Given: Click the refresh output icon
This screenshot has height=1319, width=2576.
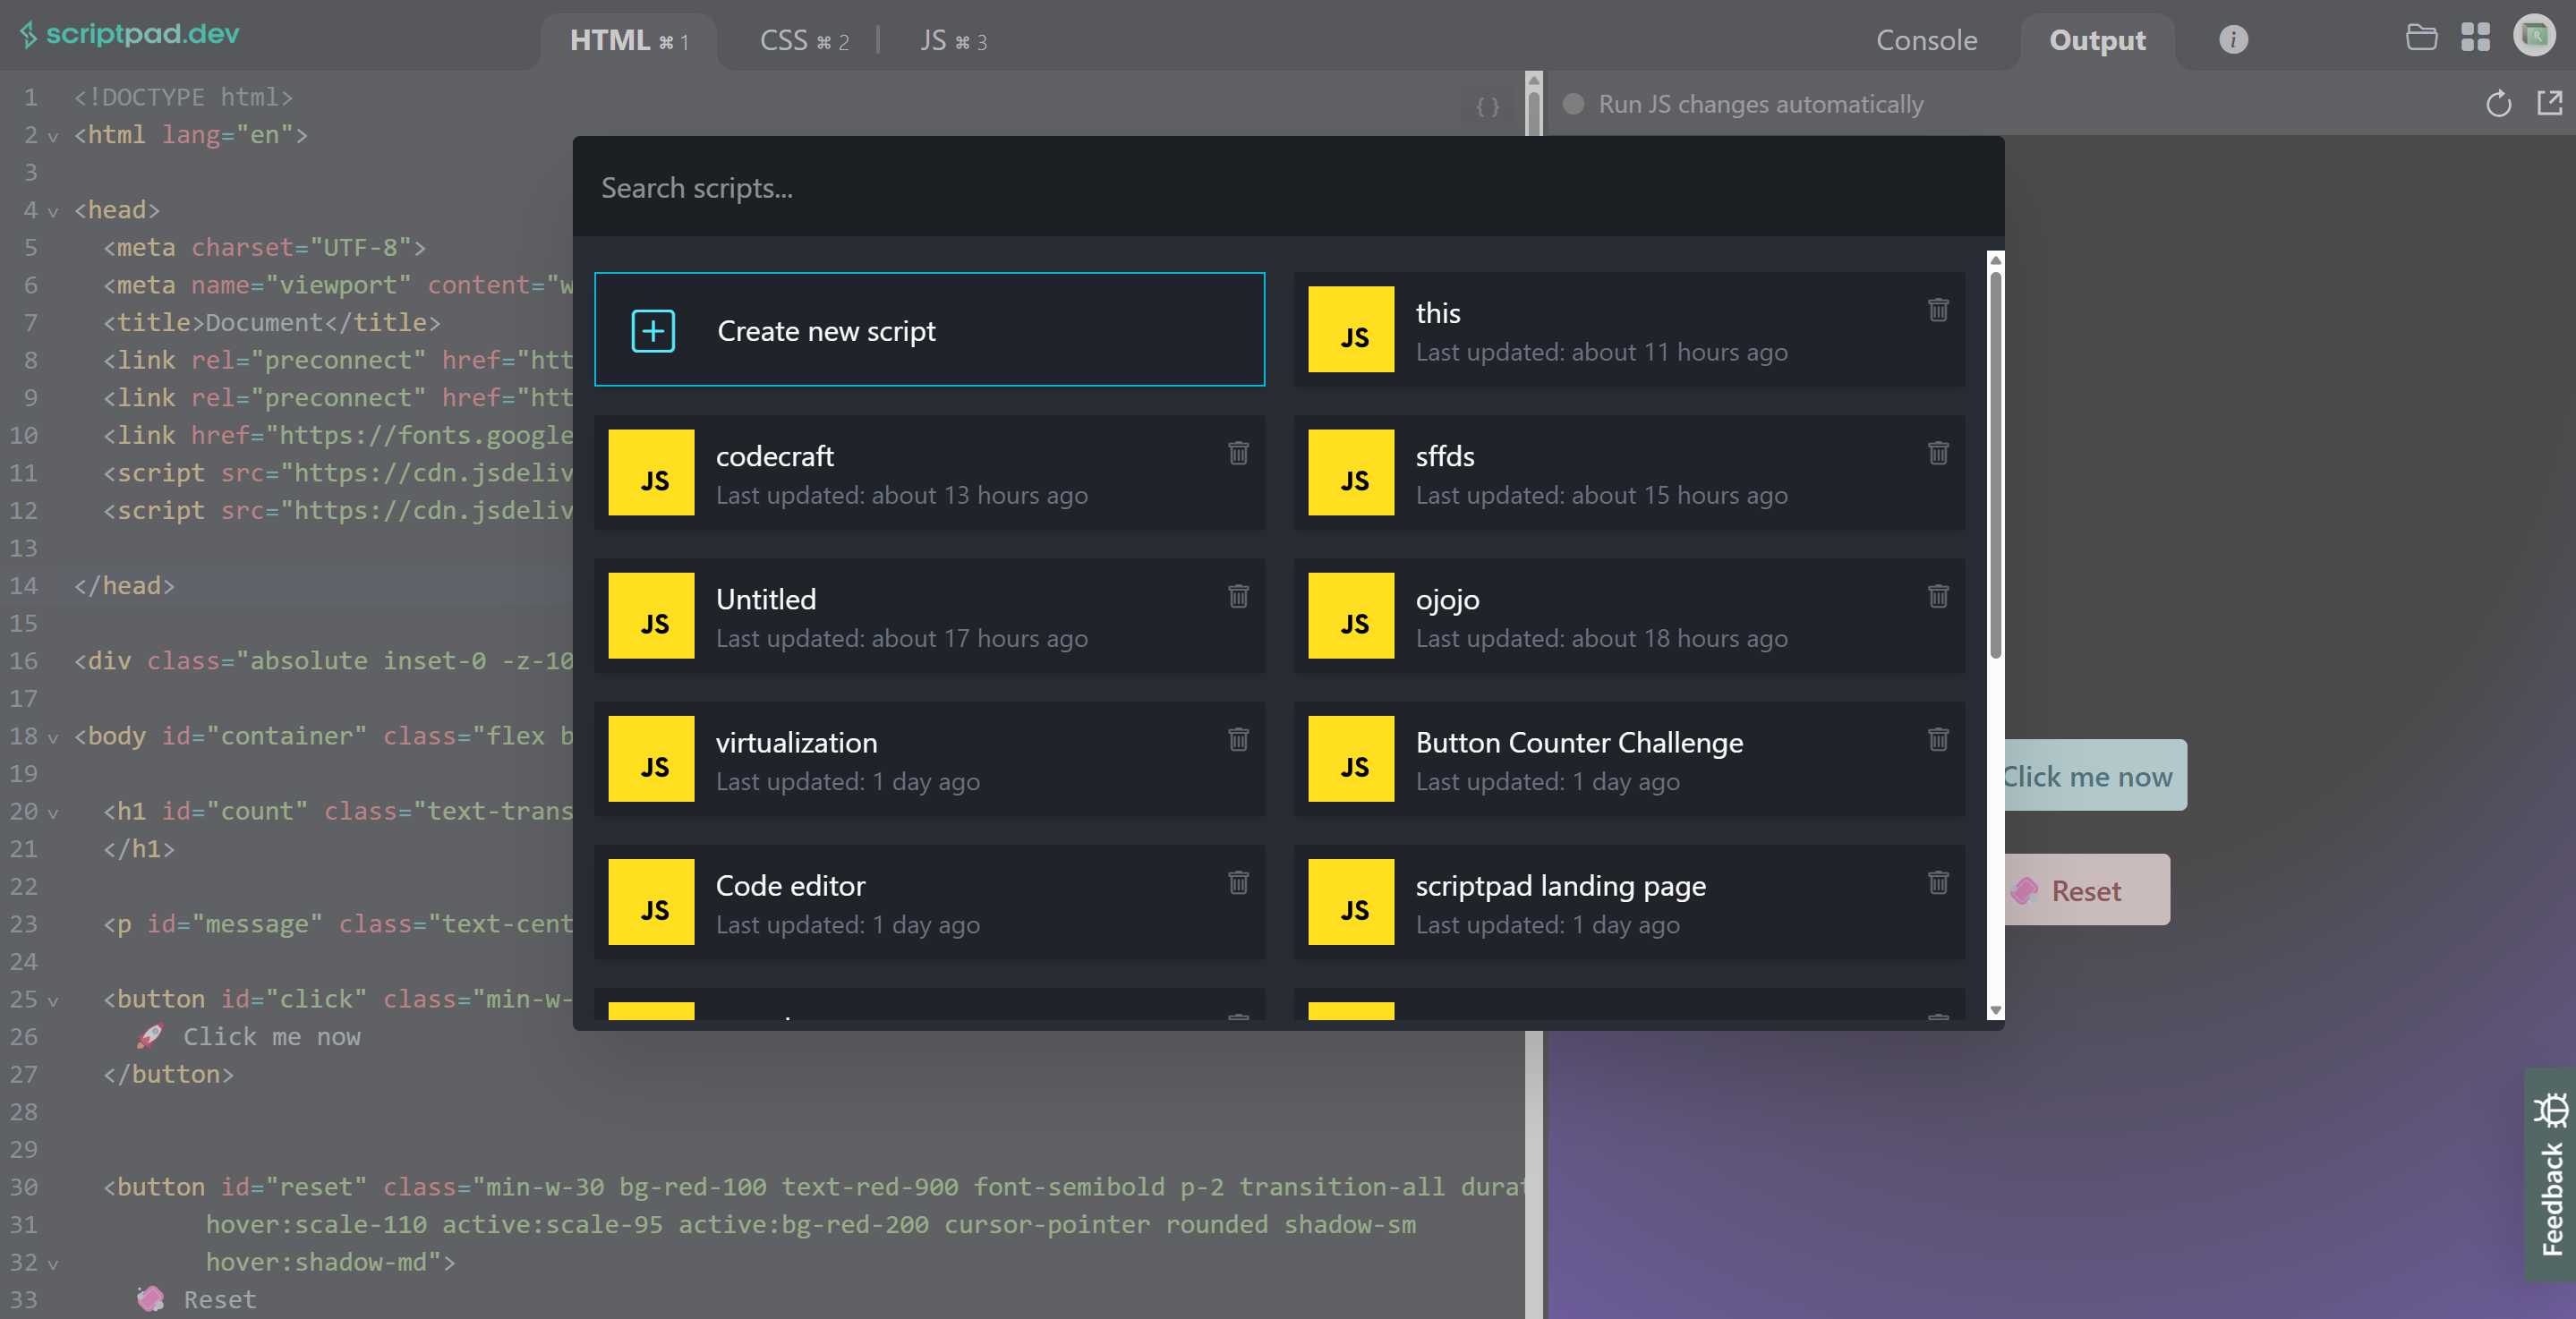Looking at the screenshot, I should click(2498, 104).
